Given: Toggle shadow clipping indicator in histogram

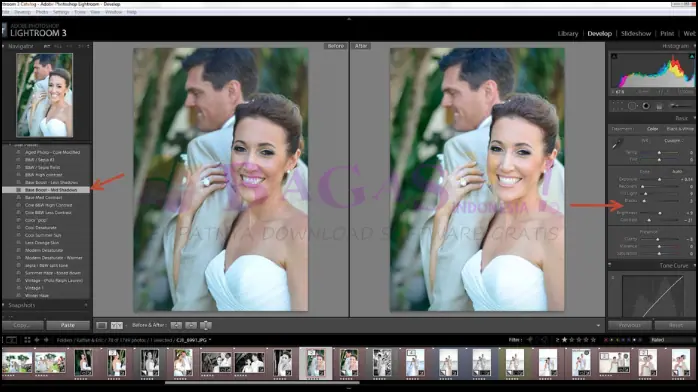Looking at the screenshot, I should click(614, 57).
